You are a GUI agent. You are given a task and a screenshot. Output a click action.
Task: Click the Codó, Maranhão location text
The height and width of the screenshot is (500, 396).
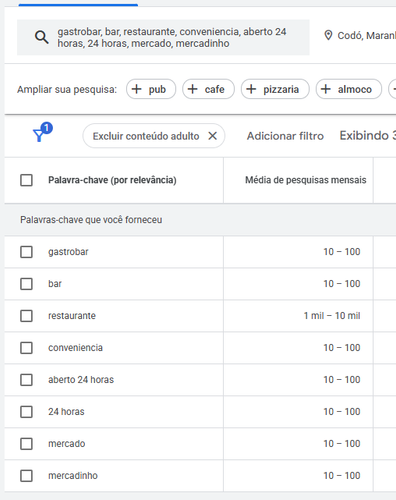[367, 35]
